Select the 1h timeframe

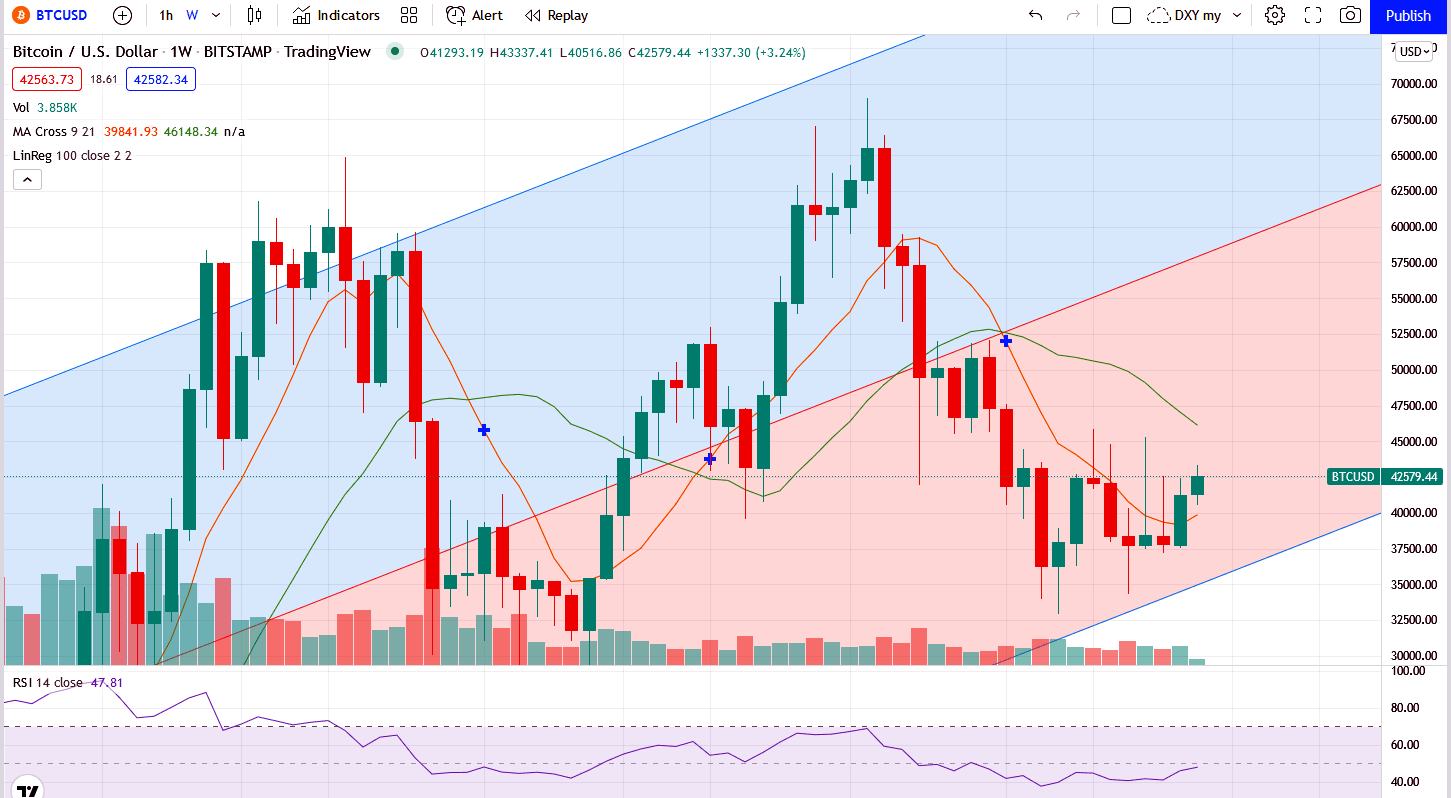point(166,15)
